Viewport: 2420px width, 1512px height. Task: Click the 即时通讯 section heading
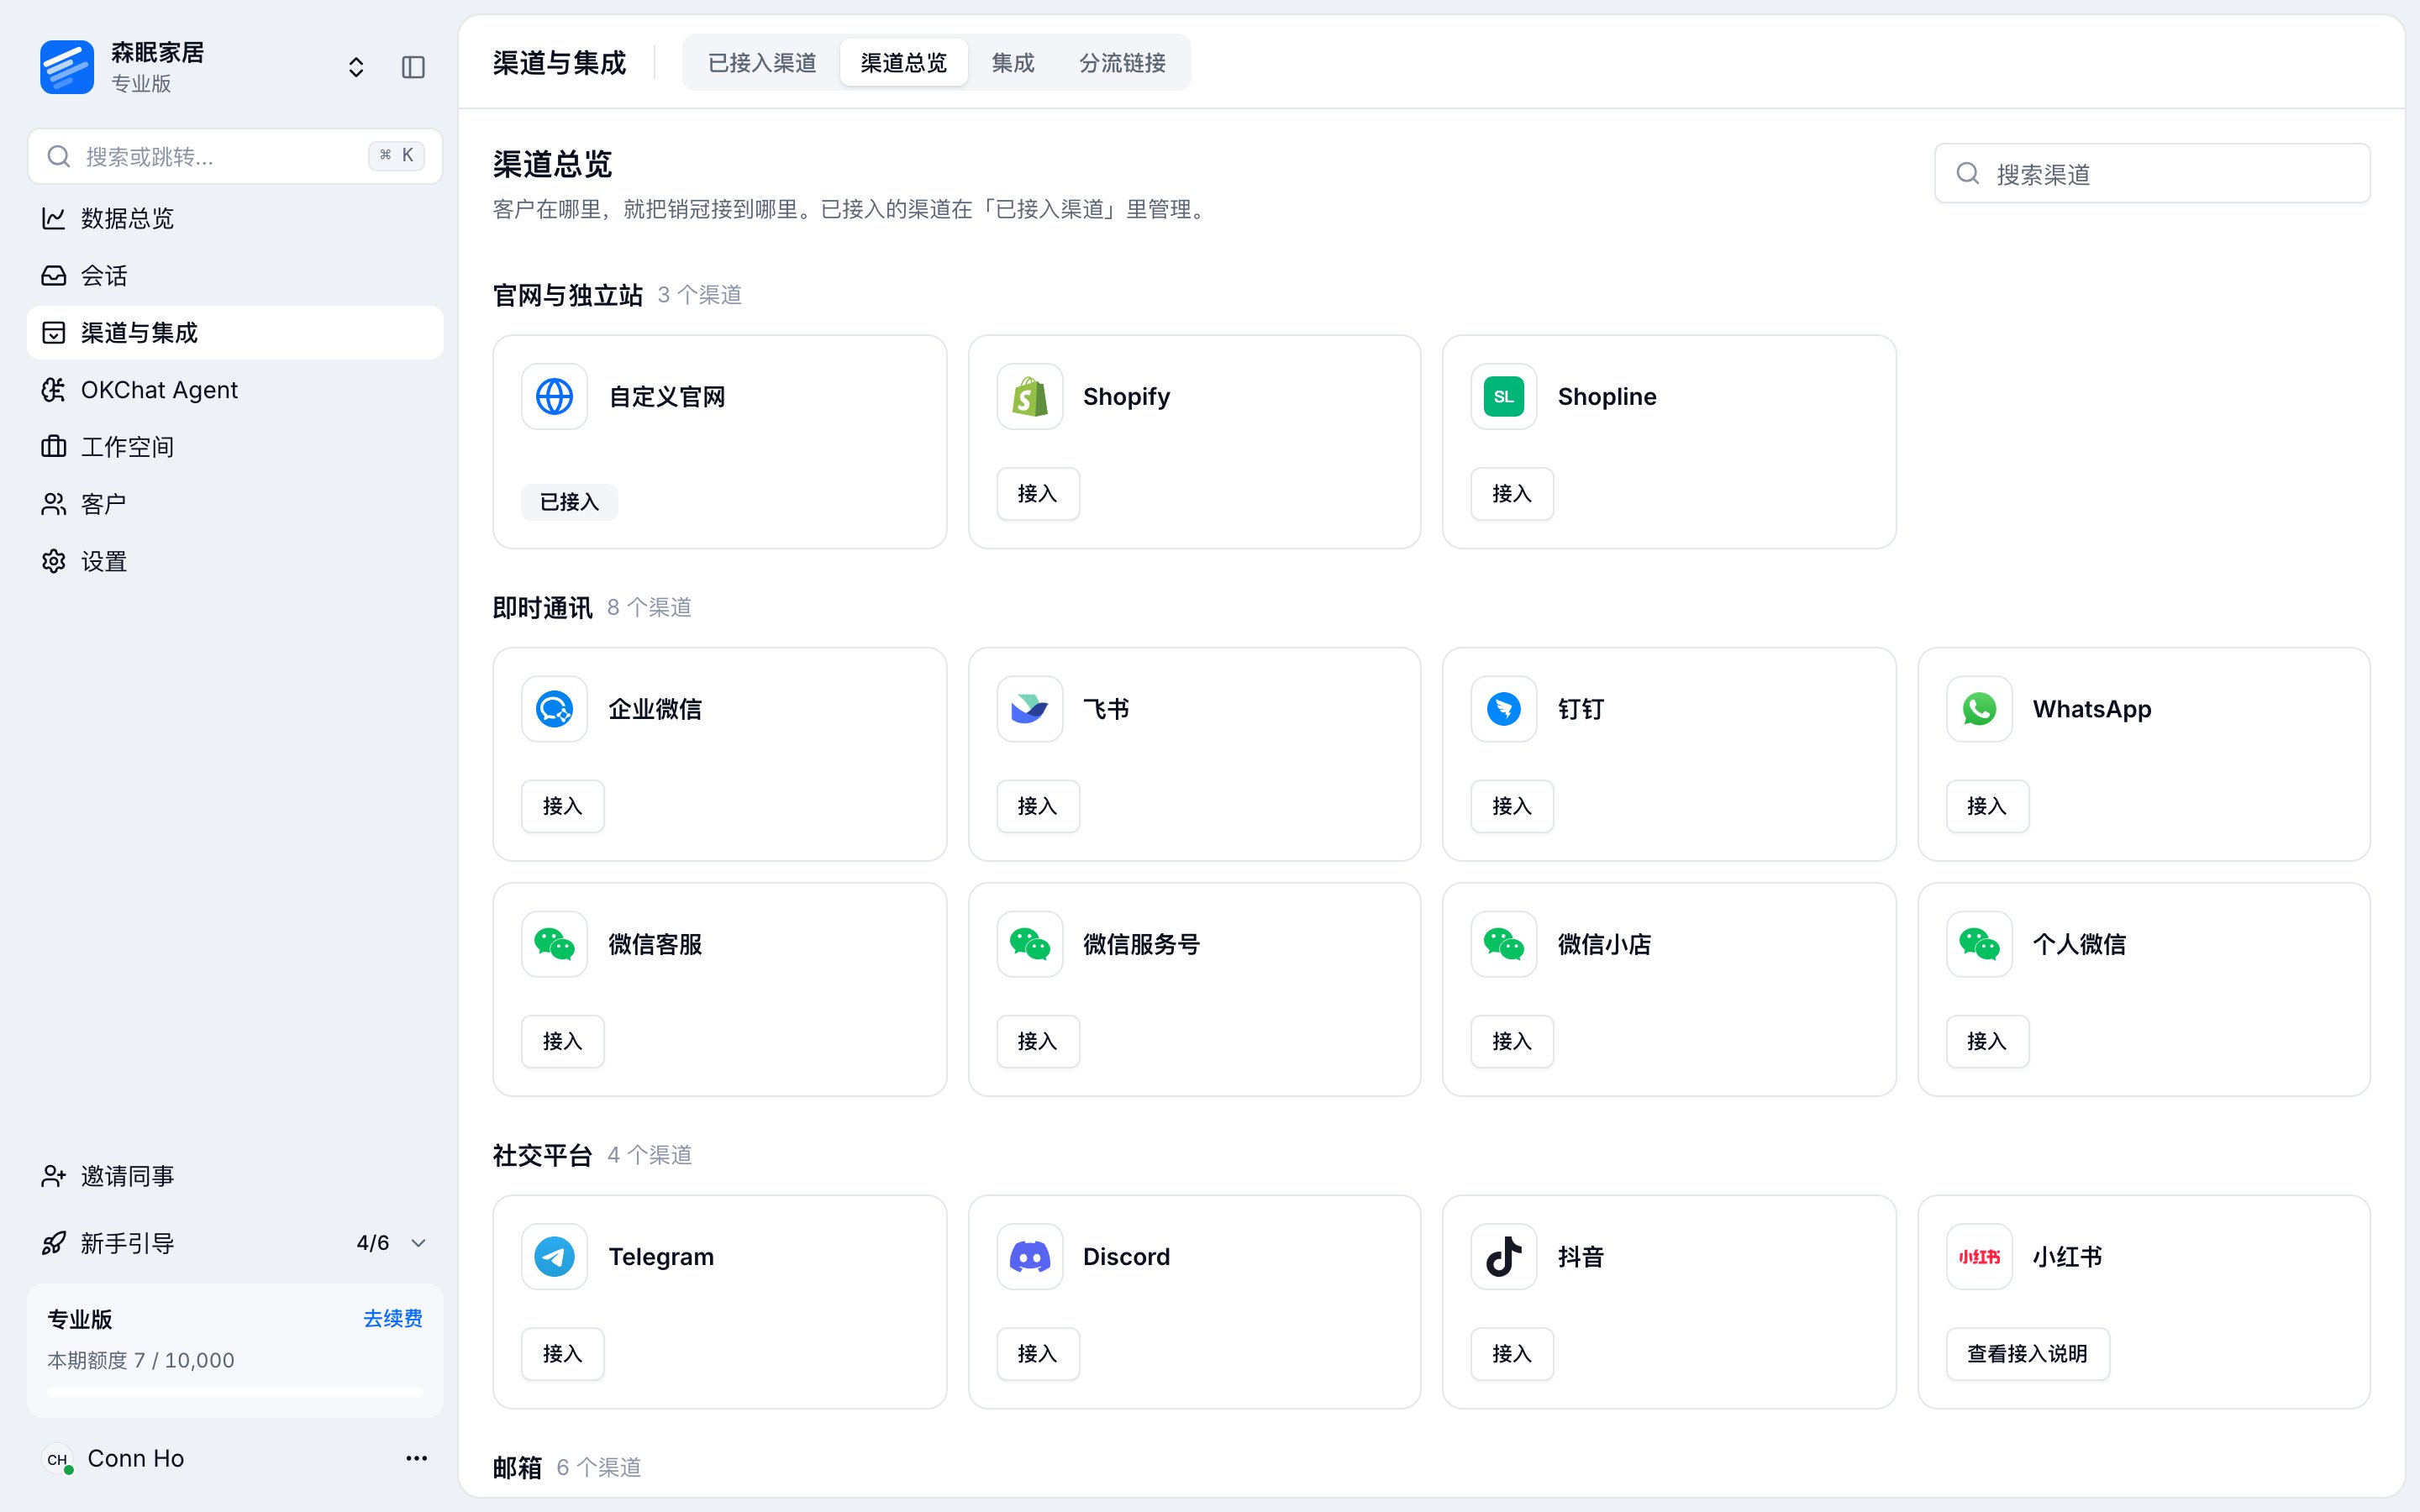coord(543,608)
